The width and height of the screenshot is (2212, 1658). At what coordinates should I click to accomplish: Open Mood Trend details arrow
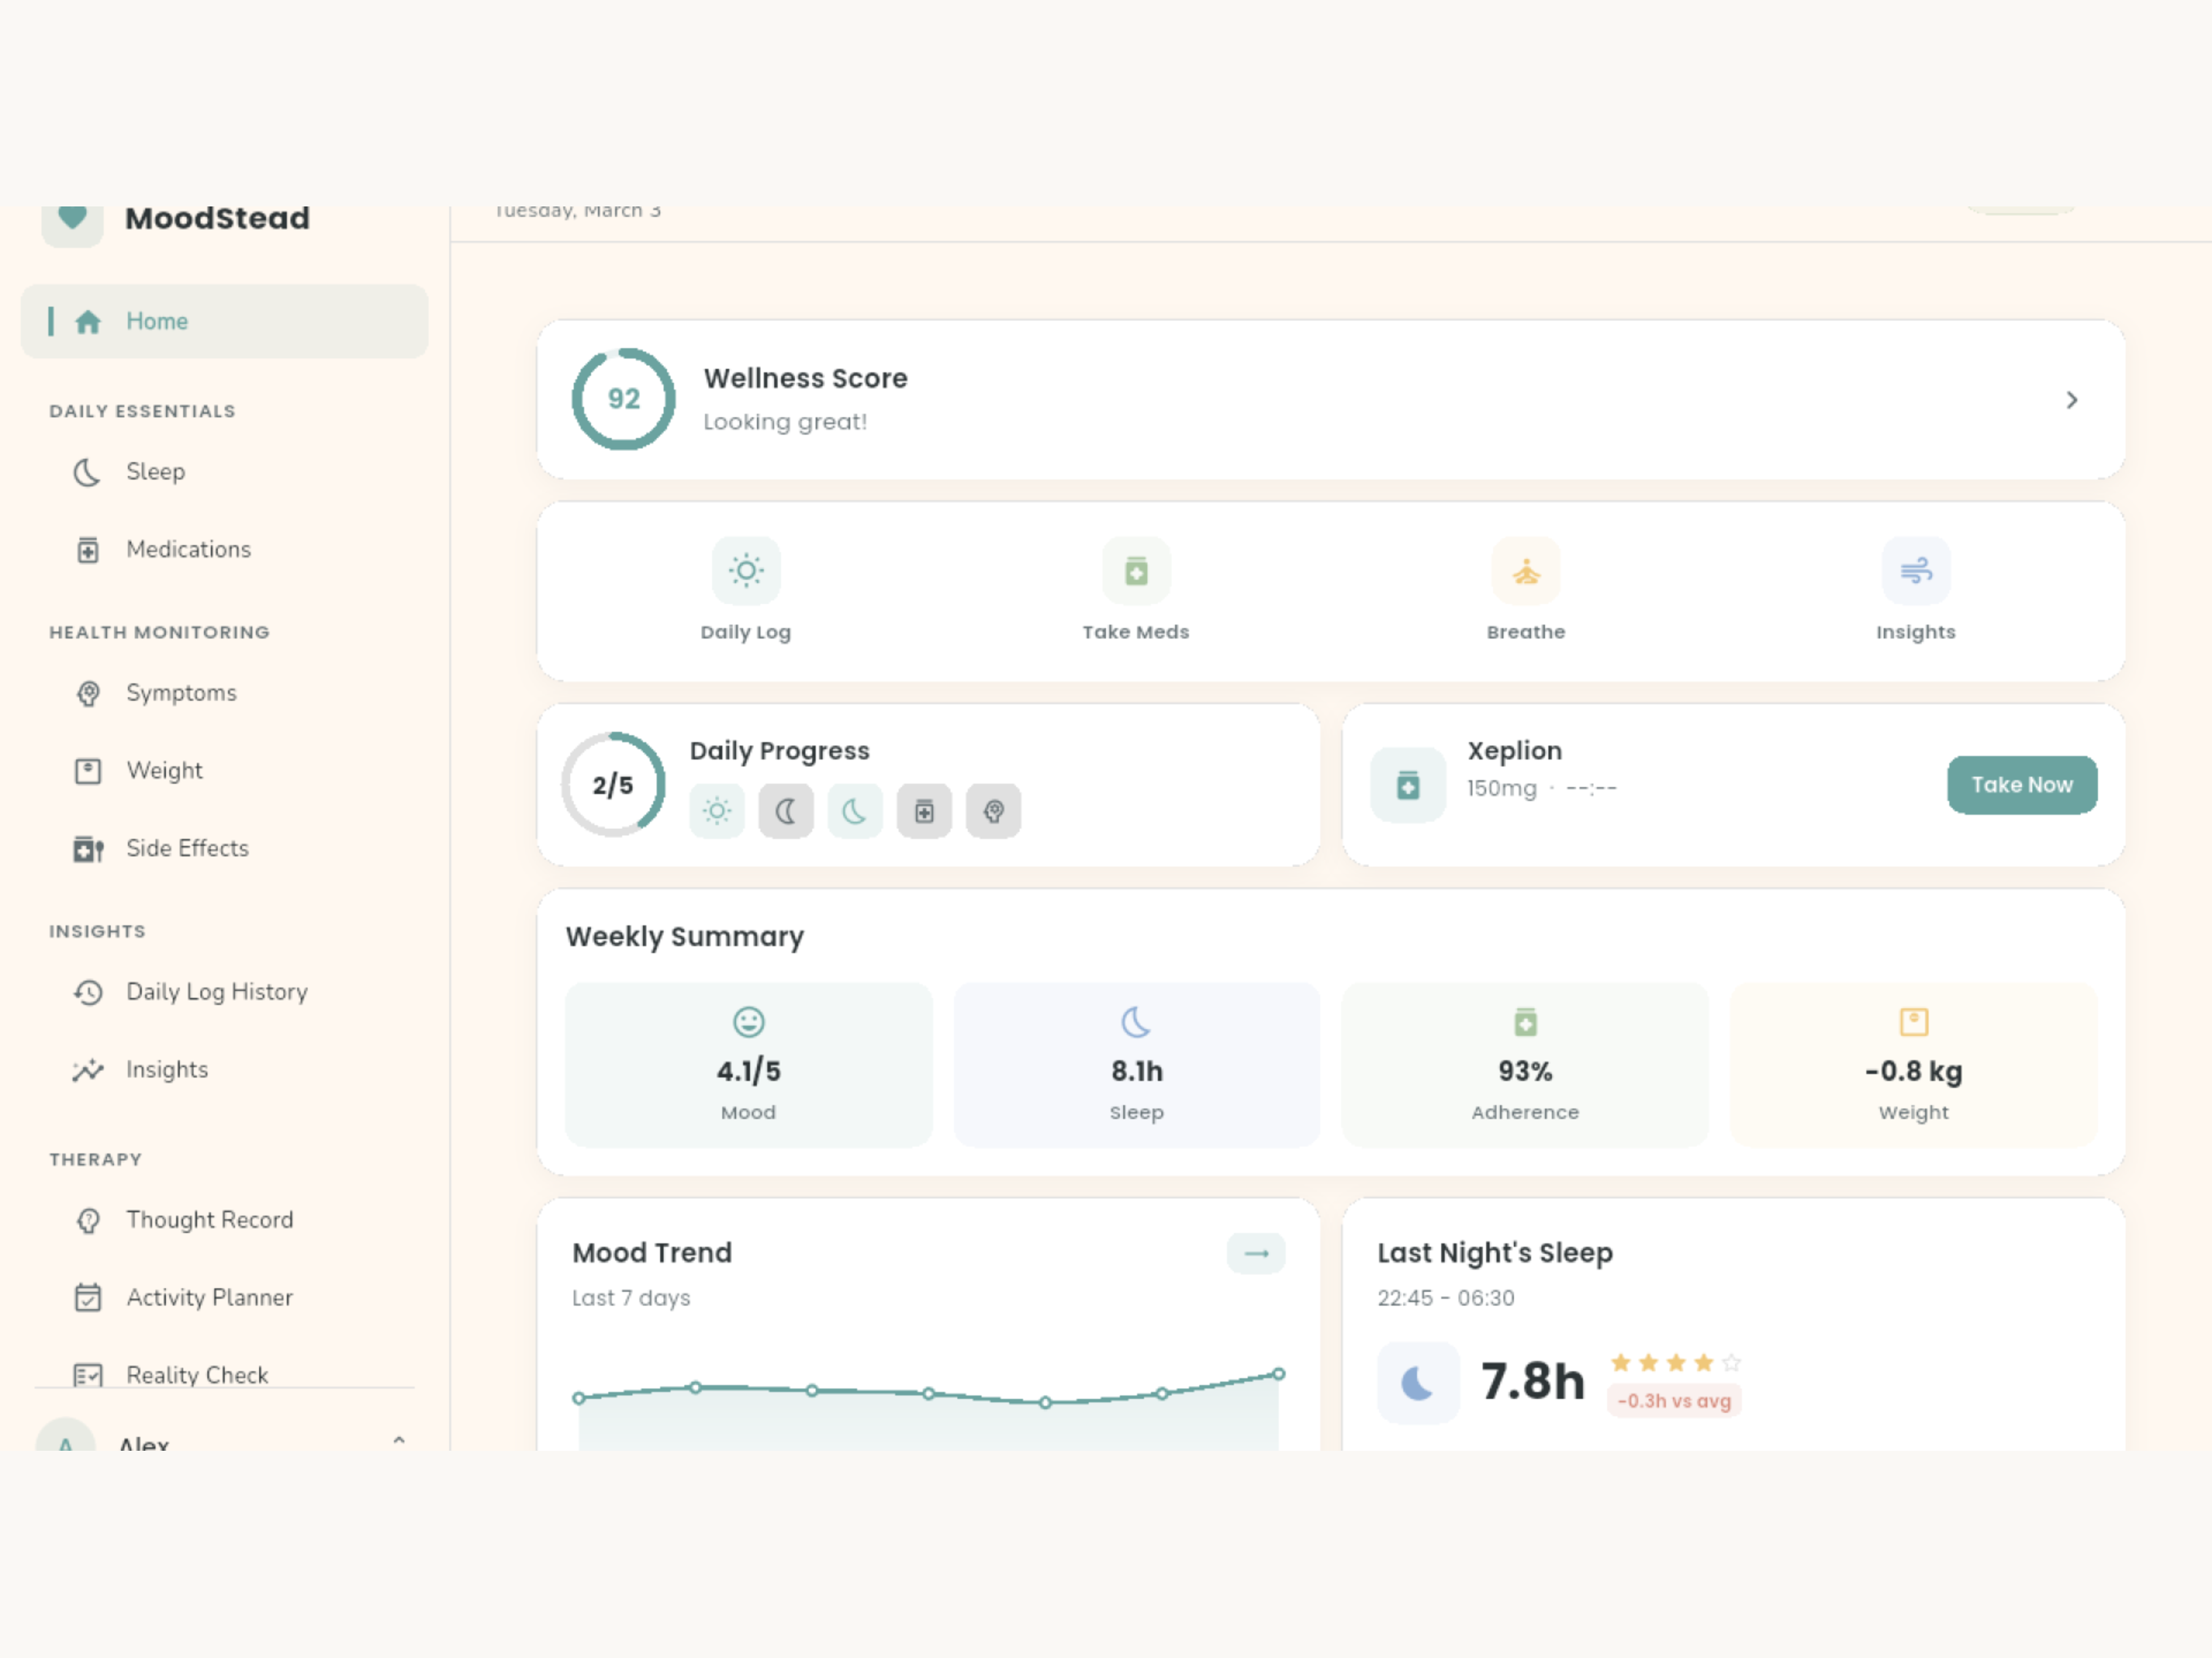pyautogui.click(x=1257, y=1254)
